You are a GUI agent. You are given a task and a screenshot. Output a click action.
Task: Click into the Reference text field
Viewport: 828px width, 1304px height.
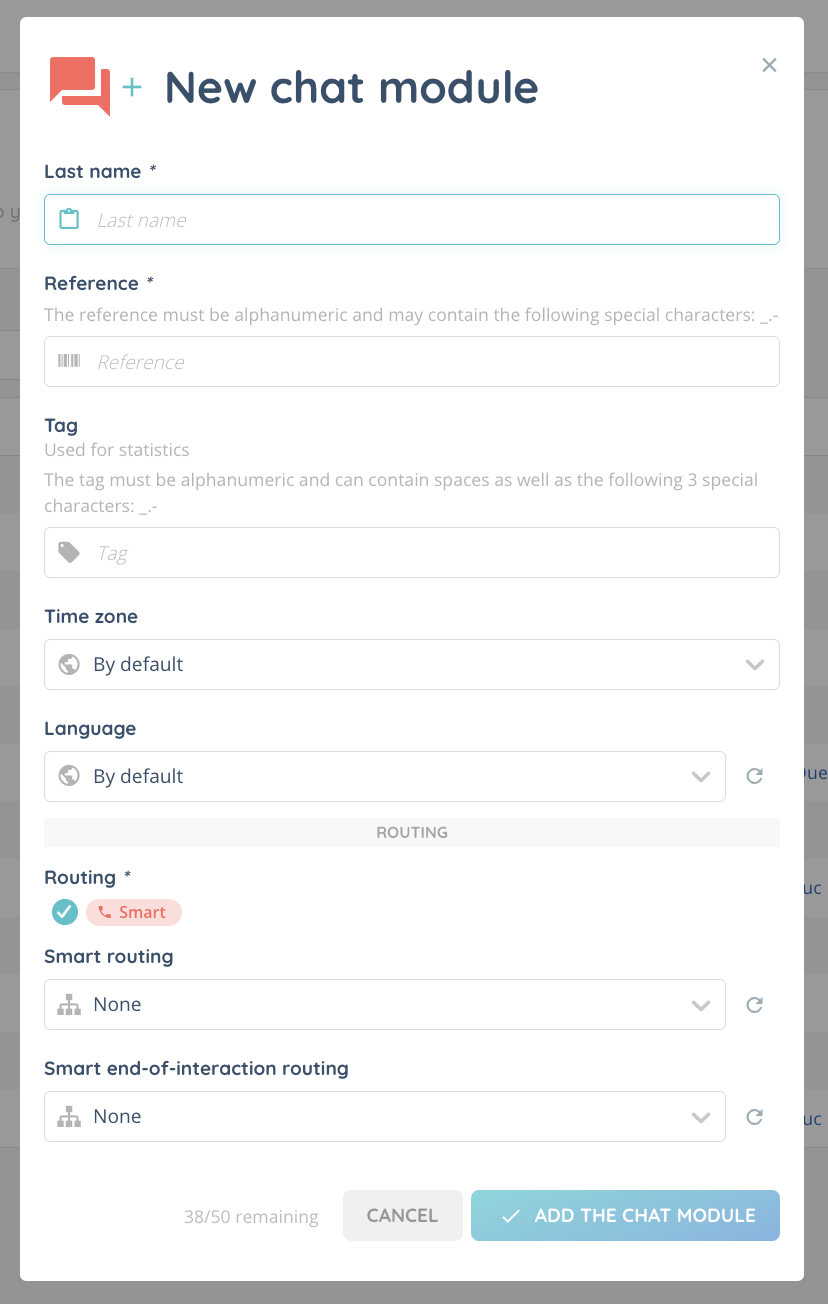(x=430, y=362)
